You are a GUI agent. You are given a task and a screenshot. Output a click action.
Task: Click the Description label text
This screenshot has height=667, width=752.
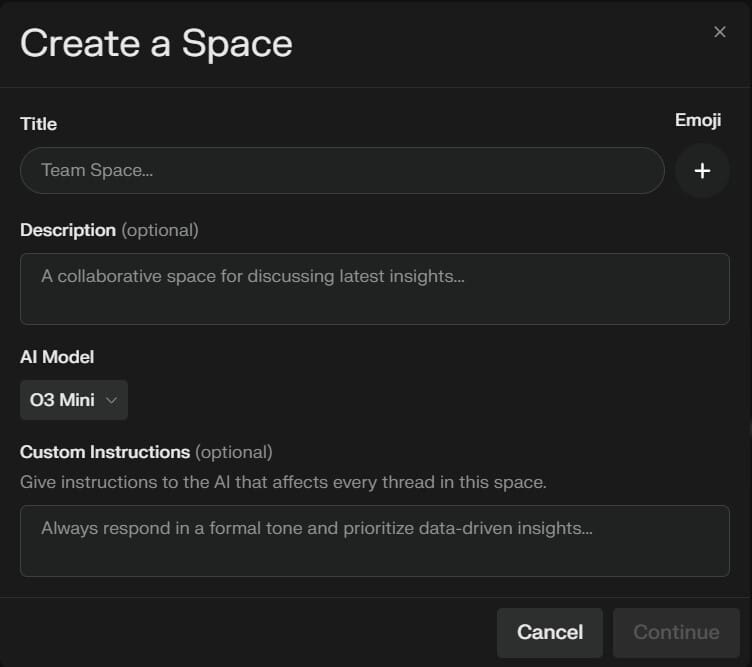68,230
